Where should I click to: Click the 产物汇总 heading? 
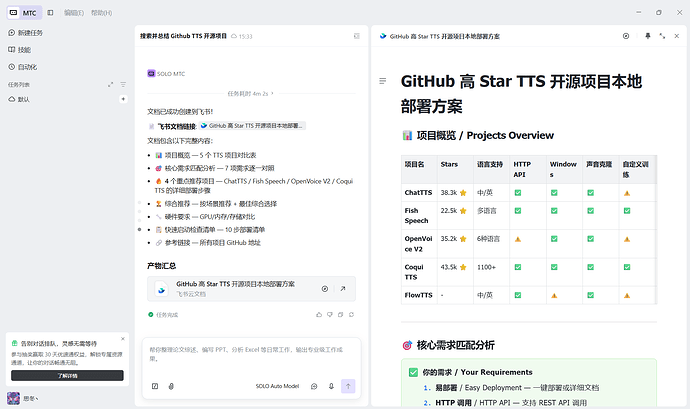[x=161, y=266]
